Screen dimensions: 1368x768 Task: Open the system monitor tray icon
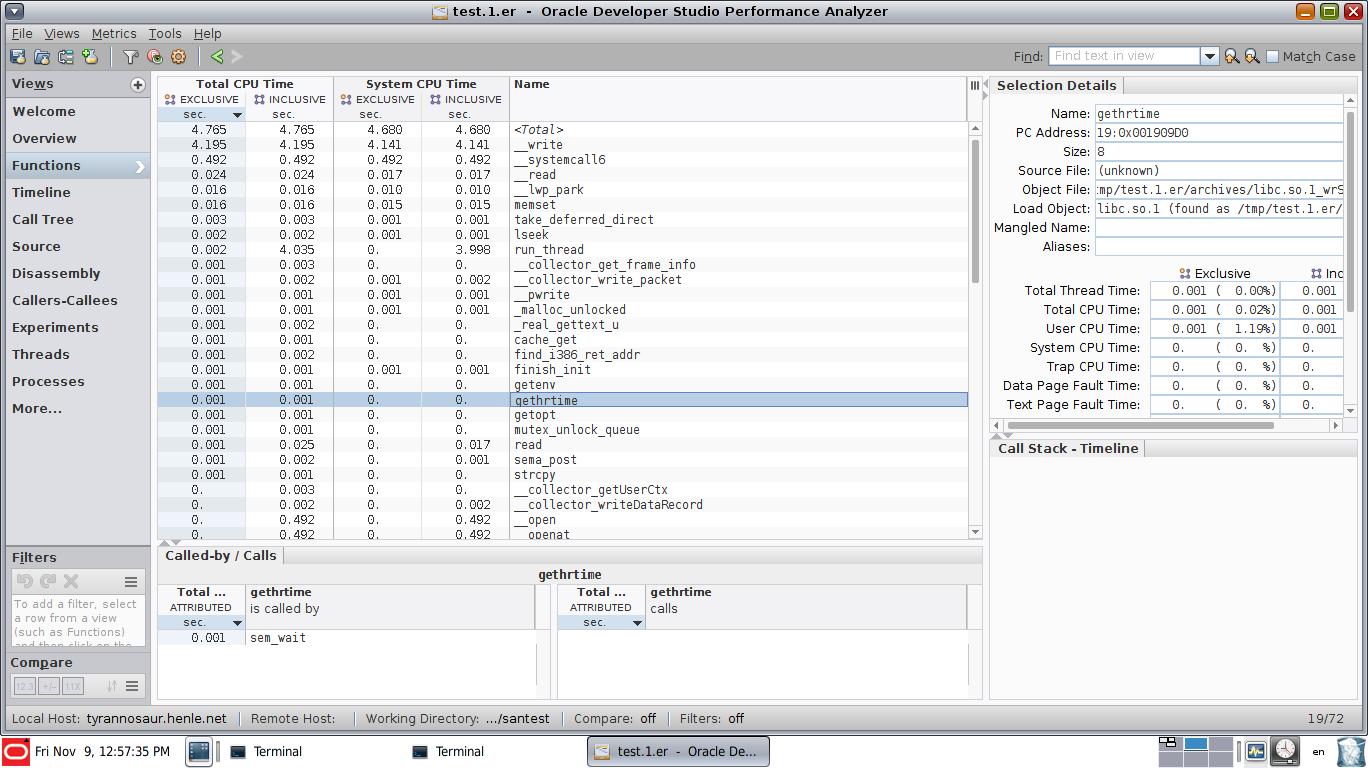1256,751
